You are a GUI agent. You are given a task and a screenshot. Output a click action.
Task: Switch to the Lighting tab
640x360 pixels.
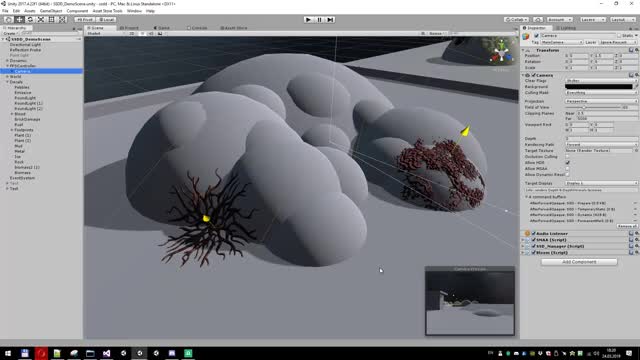coord(566,28)
